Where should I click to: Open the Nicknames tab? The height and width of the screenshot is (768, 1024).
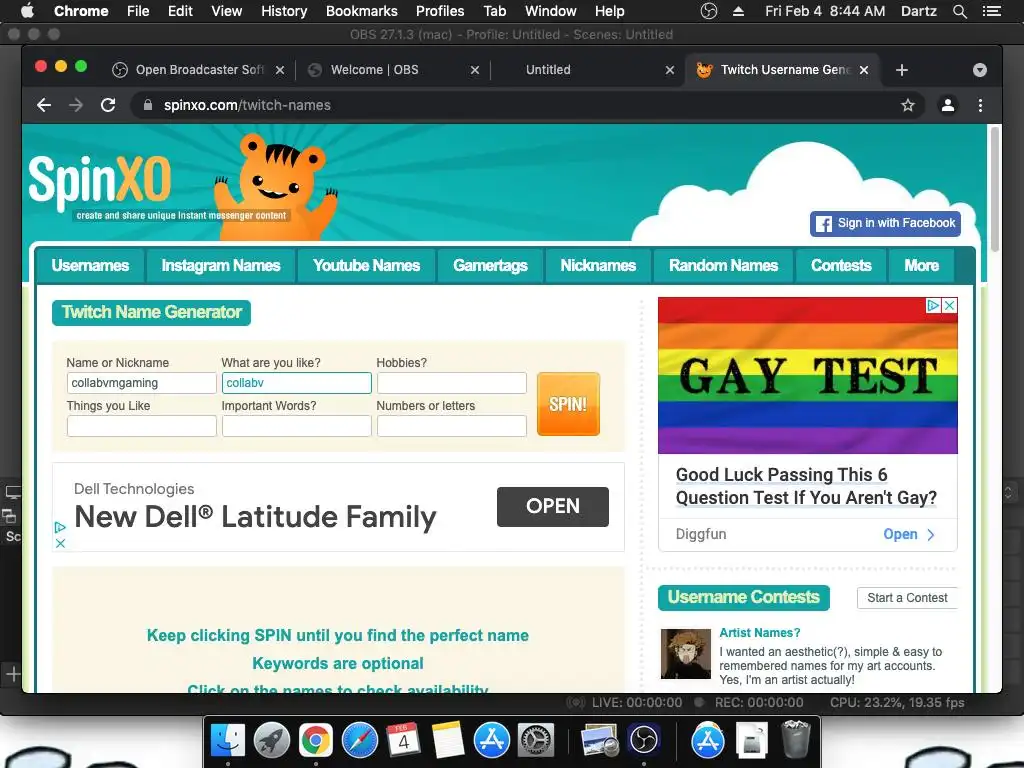[x=598, y=266]
